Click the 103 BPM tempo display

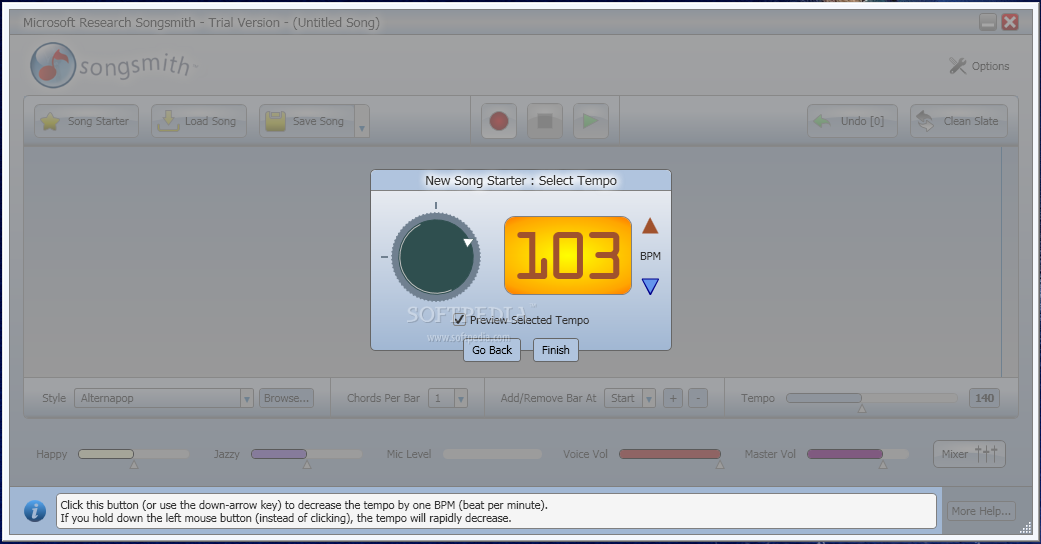tap(568, 255)
